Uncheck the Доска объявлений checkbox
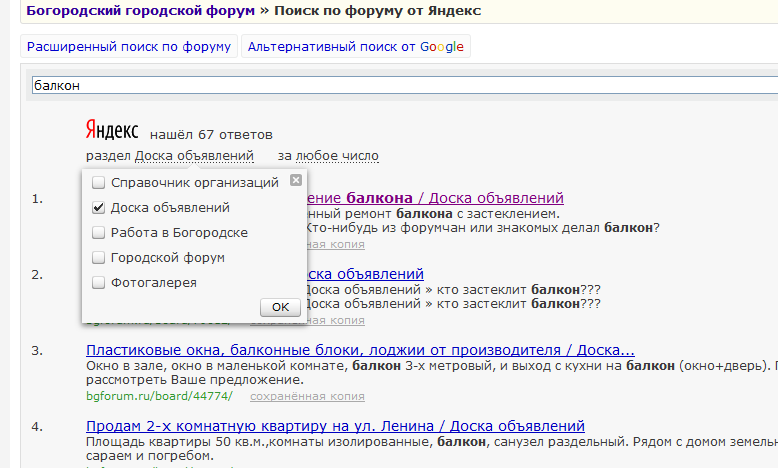 tap(99, 208)
